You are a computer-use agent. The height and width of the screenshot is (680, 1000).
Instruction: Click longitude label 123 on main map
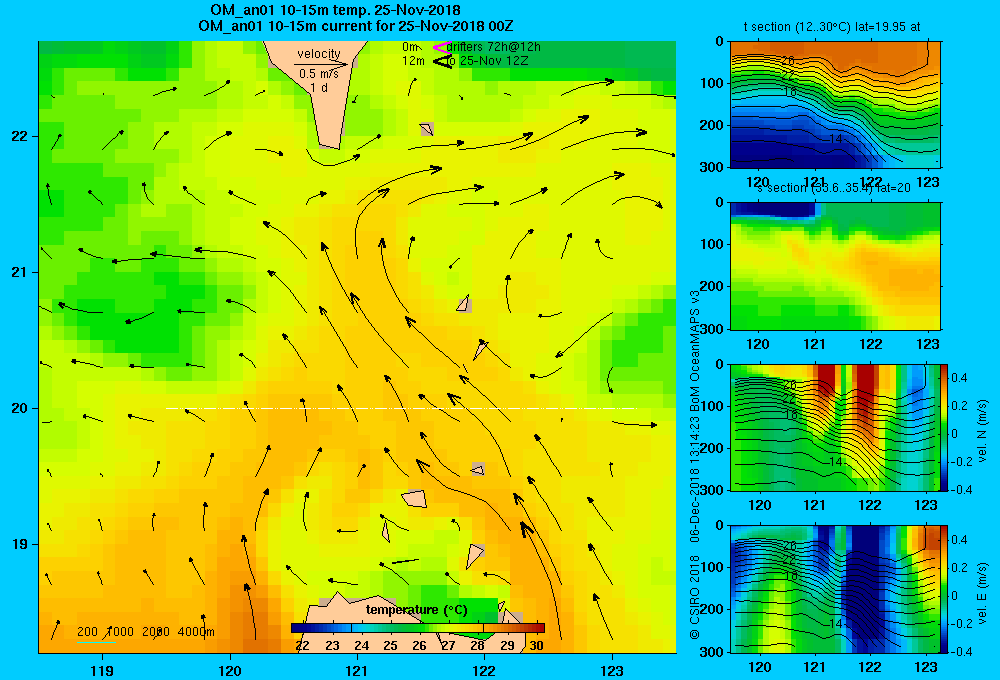point(612,670)
